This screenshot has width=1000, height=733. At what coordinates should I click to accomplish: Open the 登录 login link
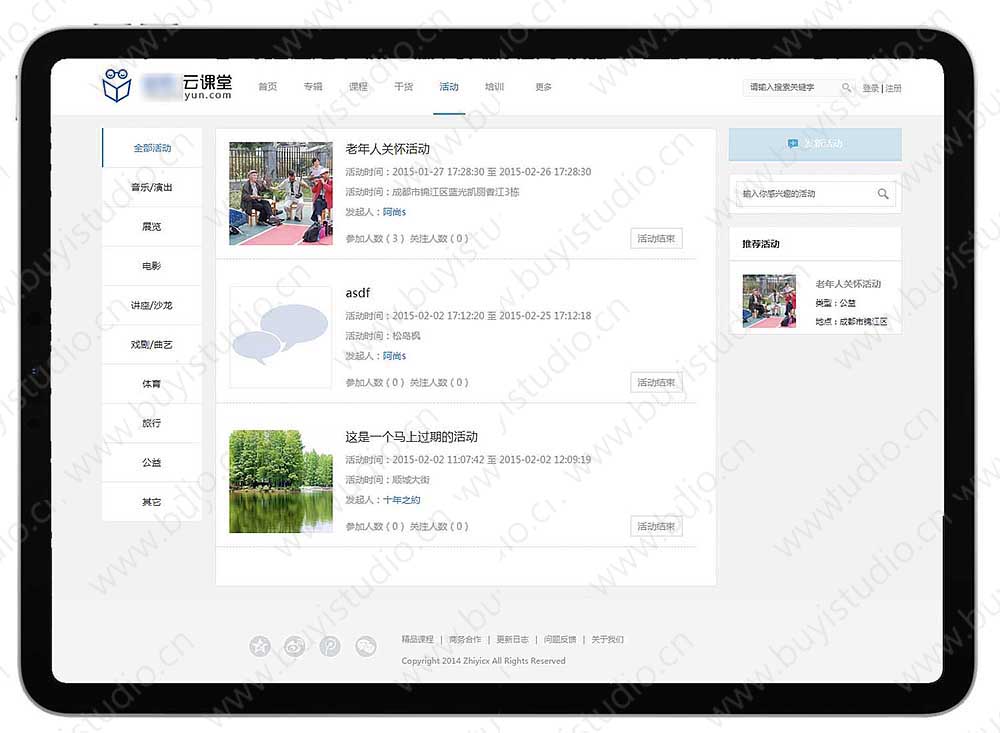870,88
